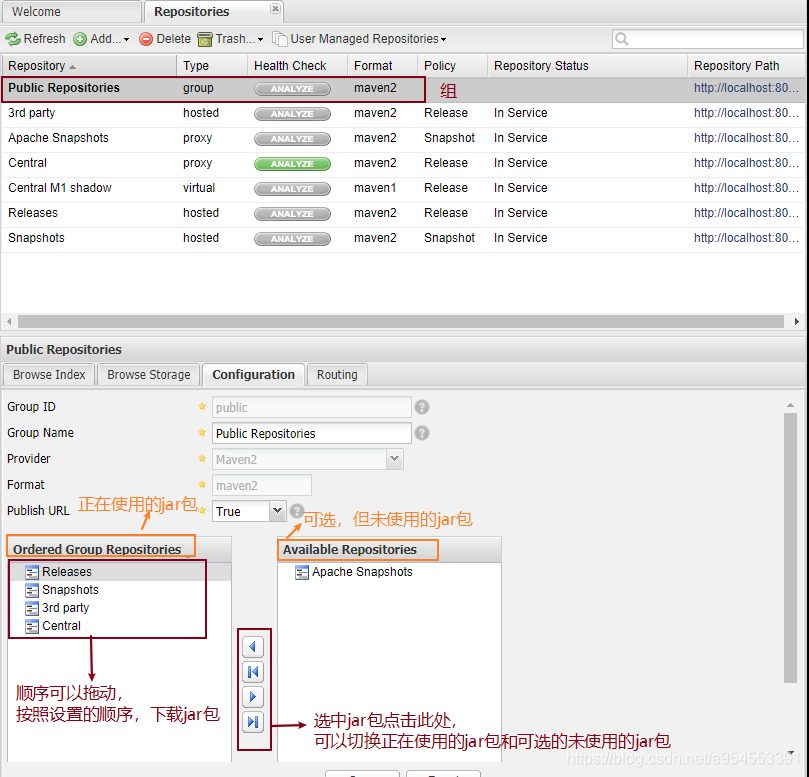Click the magnifier icon in search box

(x=622, y=39)
